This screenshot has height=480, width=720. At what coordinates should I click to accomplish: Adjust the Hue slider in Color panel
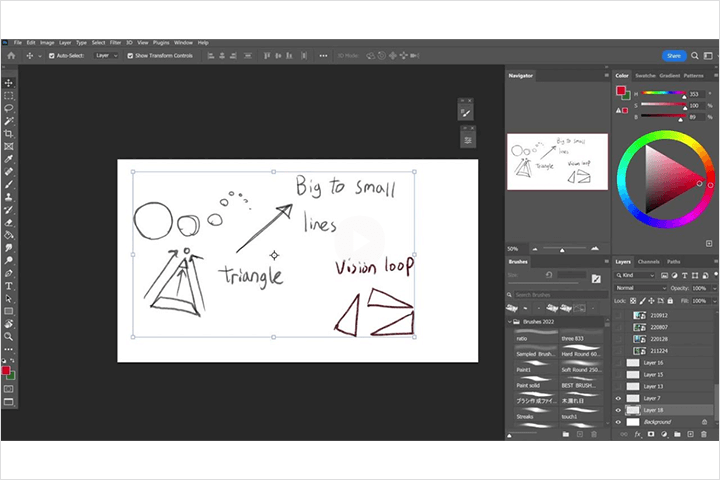(664, 94)
